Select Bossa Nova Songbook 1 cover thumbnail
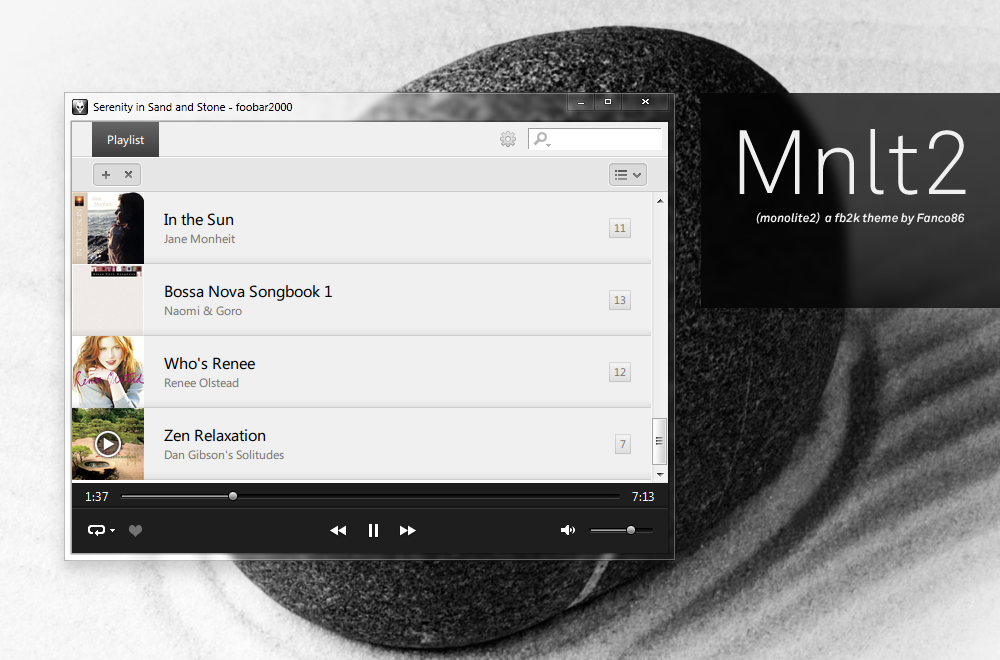 (x=108, y=300)
